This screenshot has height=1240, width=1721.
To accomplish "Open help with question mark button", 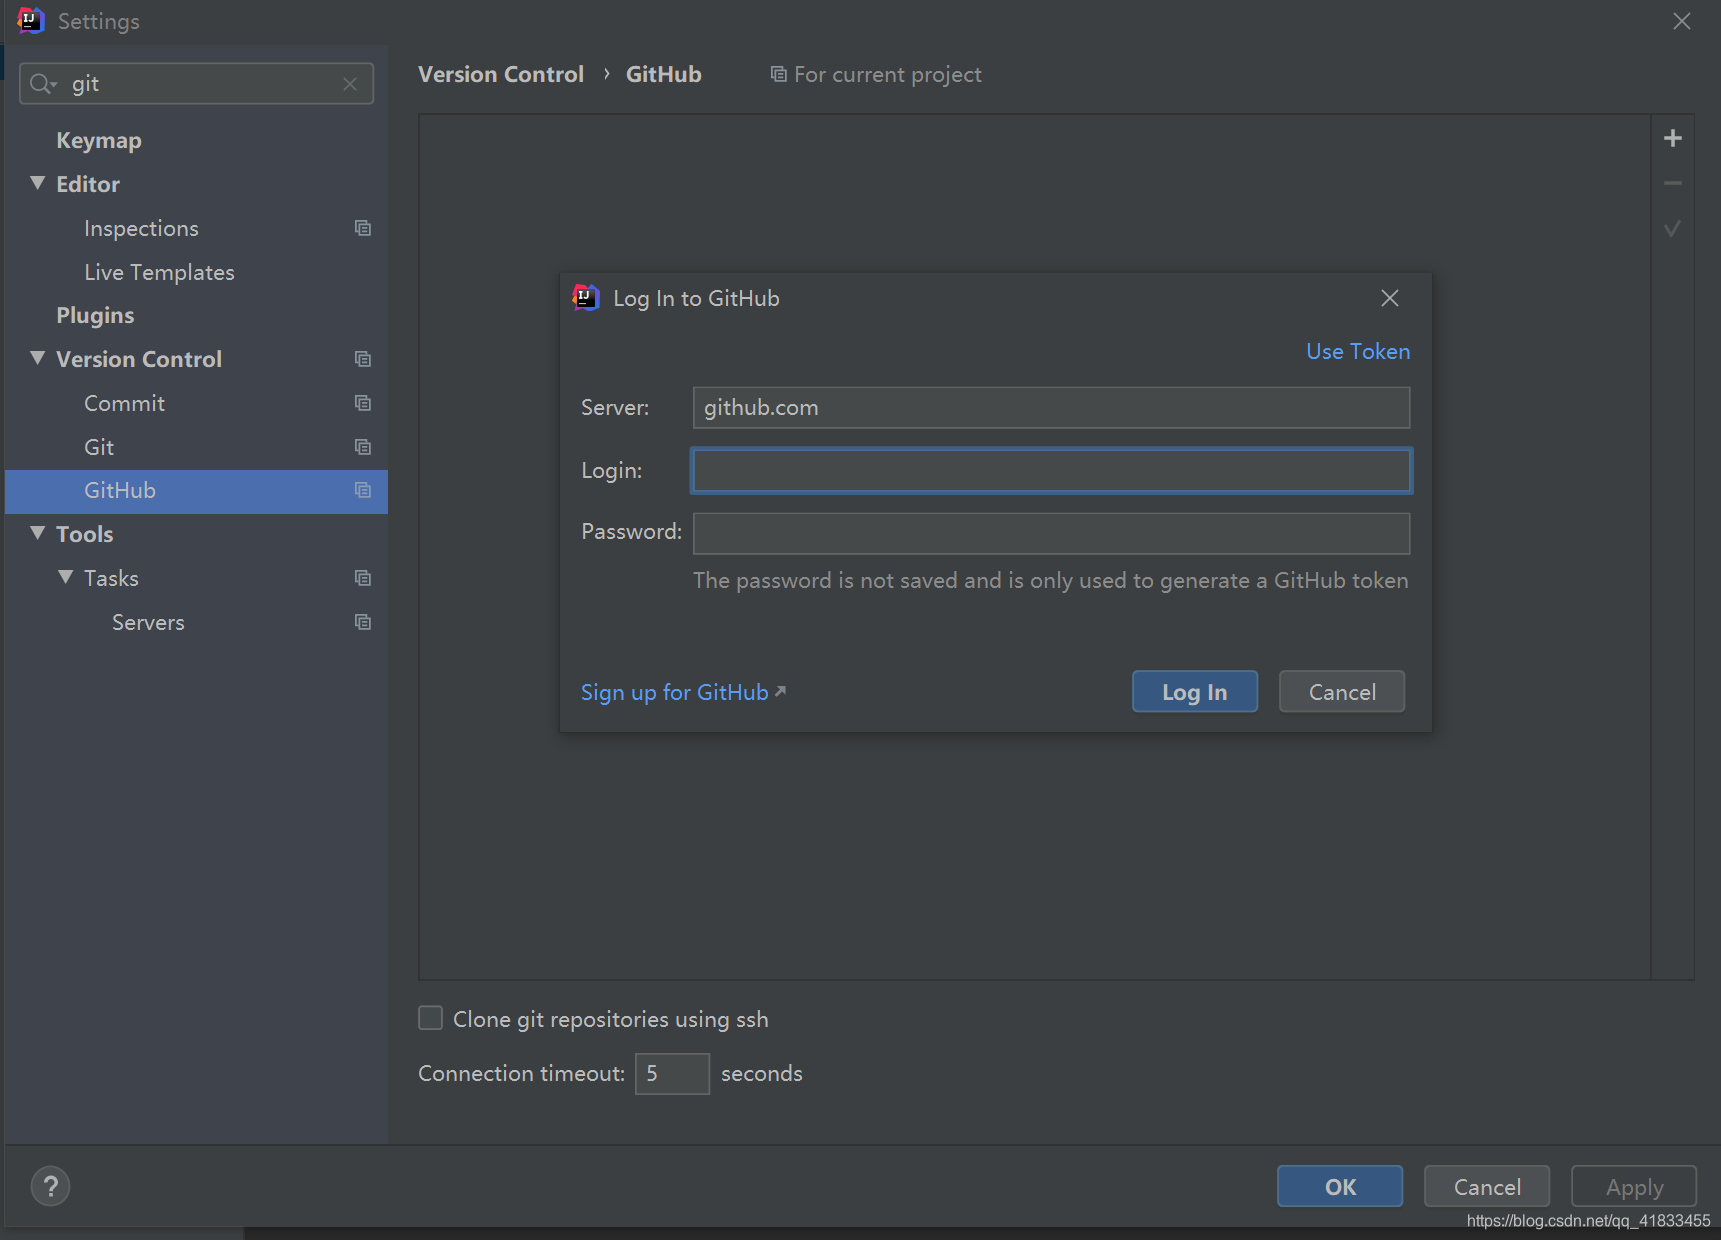I will (x=51, y=1187).
